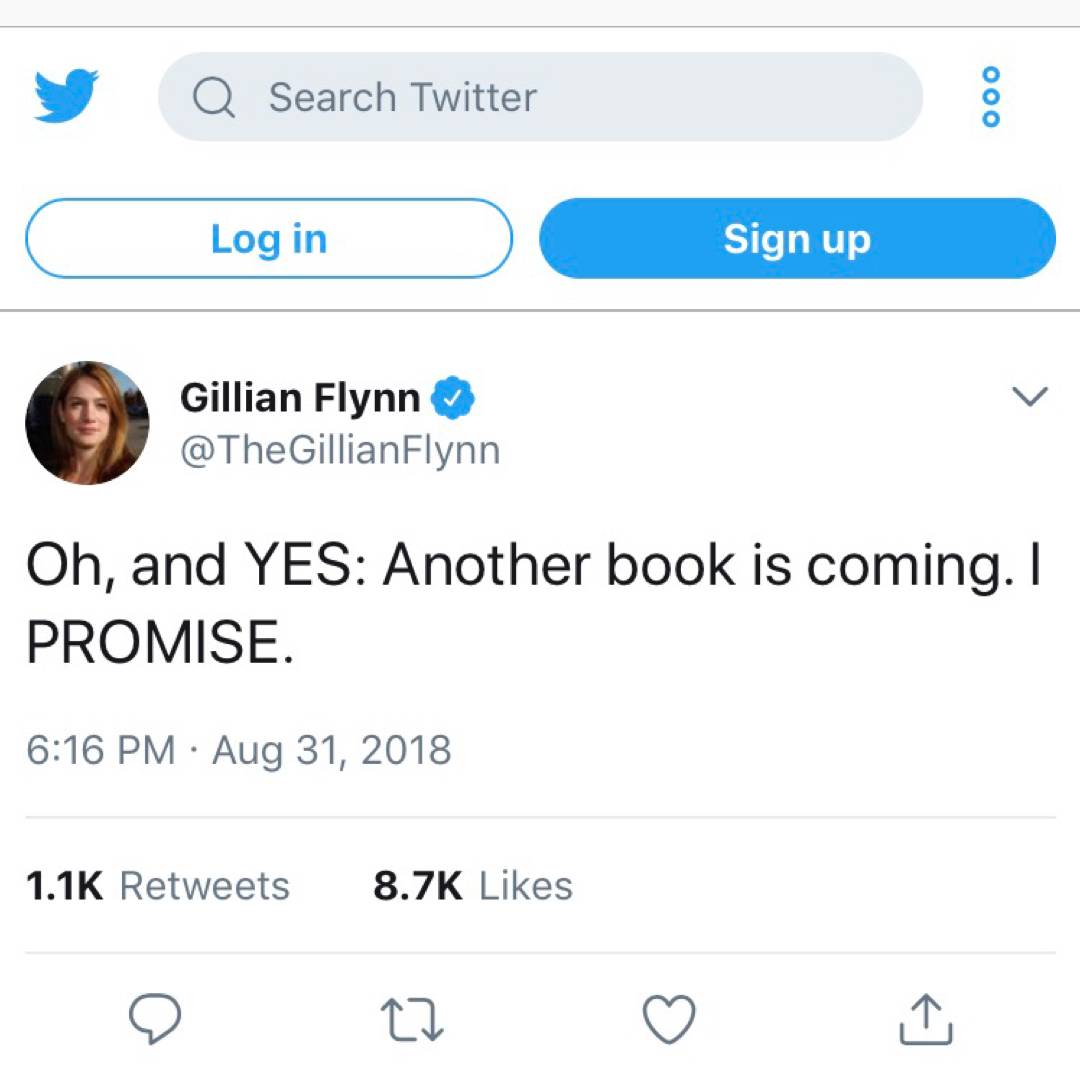Click the Twitter bird logo
1080x1080 pixels.
click(66, 96)
